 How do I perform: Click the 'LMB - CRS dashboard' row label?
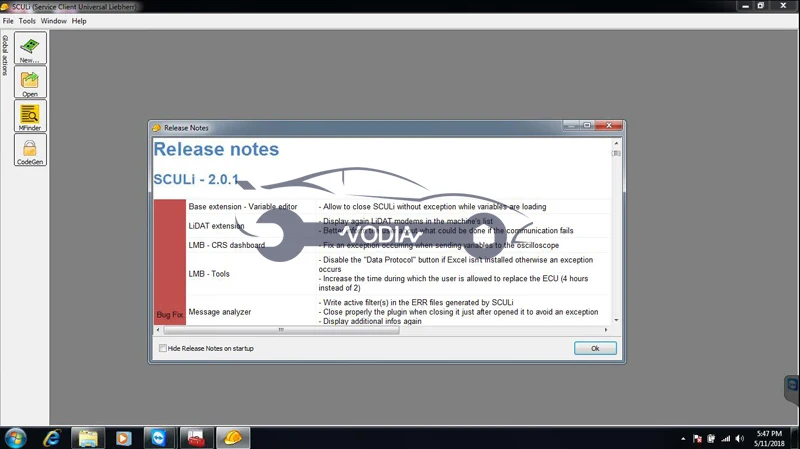(x=227, y=245)
